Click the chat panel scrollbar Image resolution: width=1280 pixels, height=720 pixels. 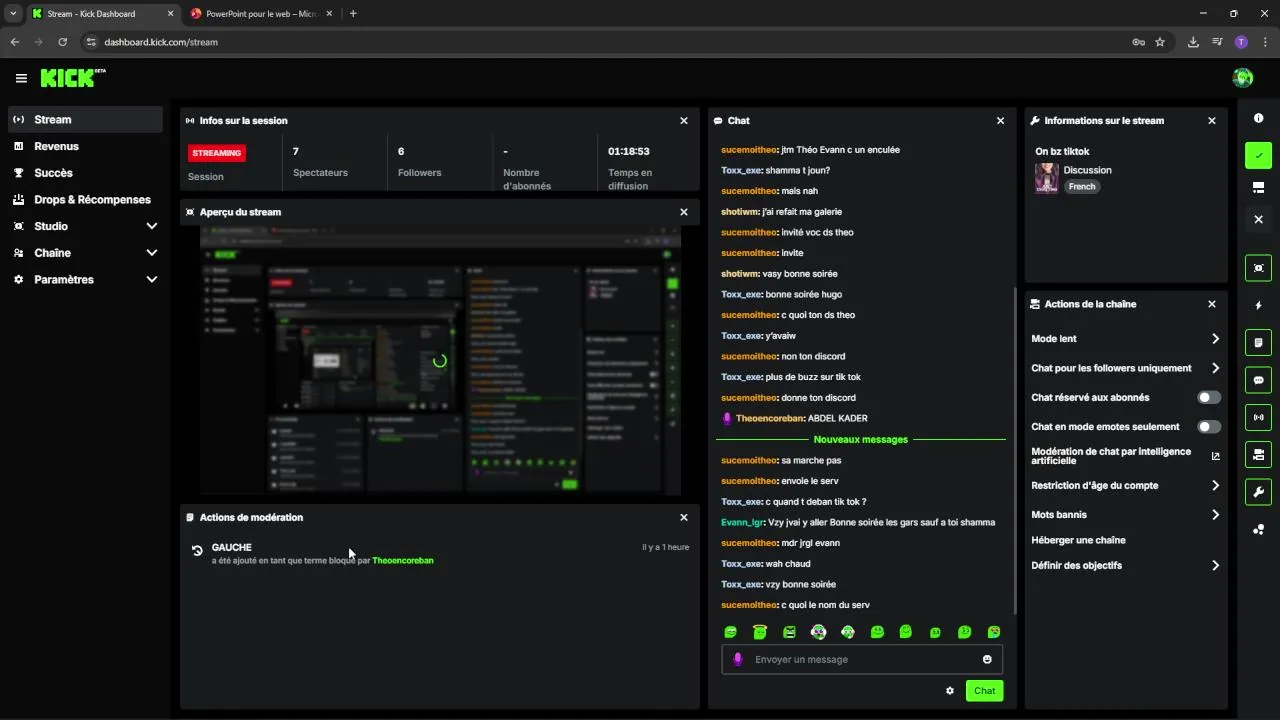1015,450
